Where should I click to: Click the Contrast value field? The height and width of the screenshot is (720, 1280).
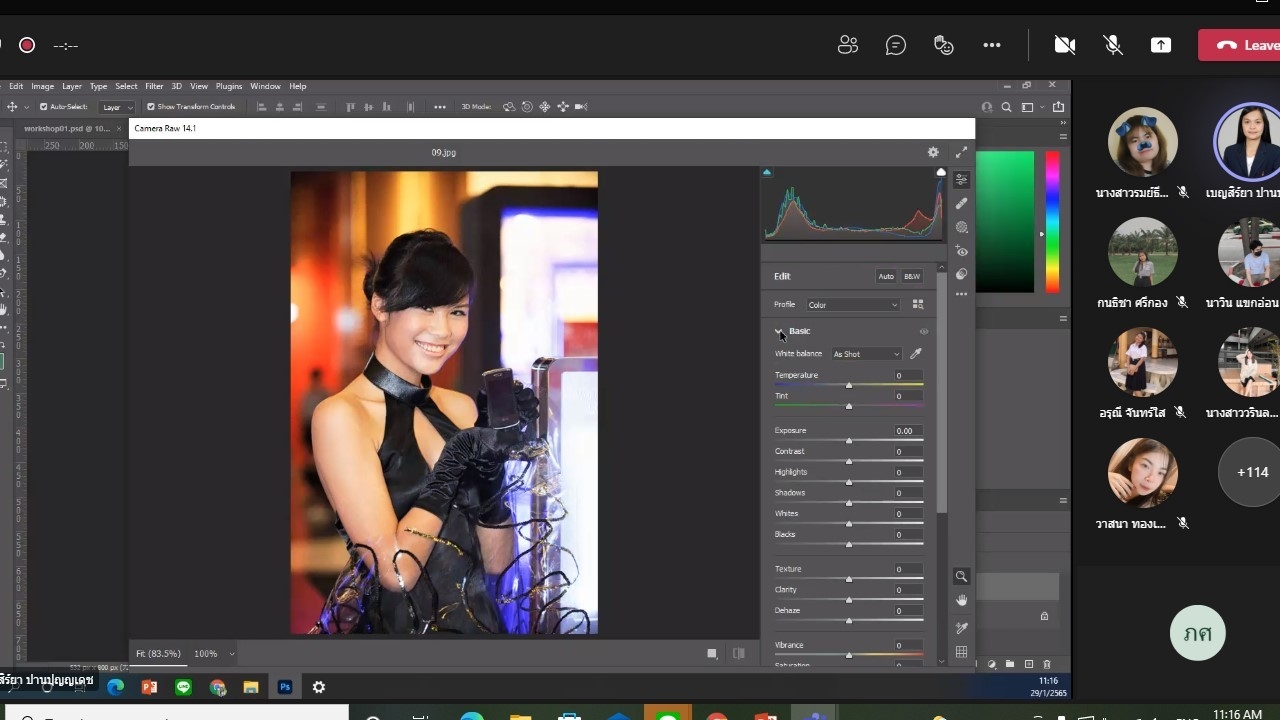906,451
